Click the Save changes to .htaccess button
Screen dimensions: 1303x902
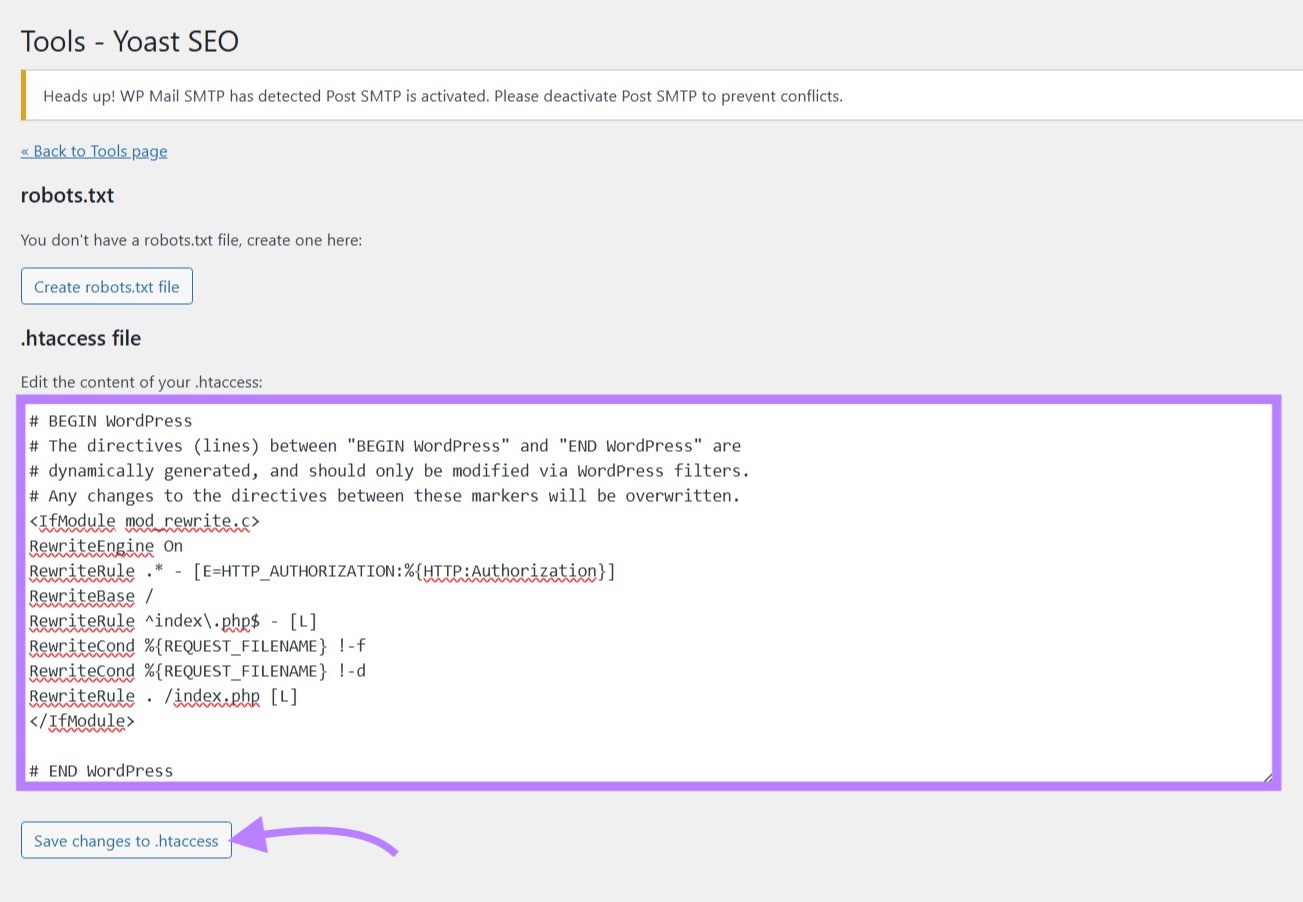[x=125, y=840]
